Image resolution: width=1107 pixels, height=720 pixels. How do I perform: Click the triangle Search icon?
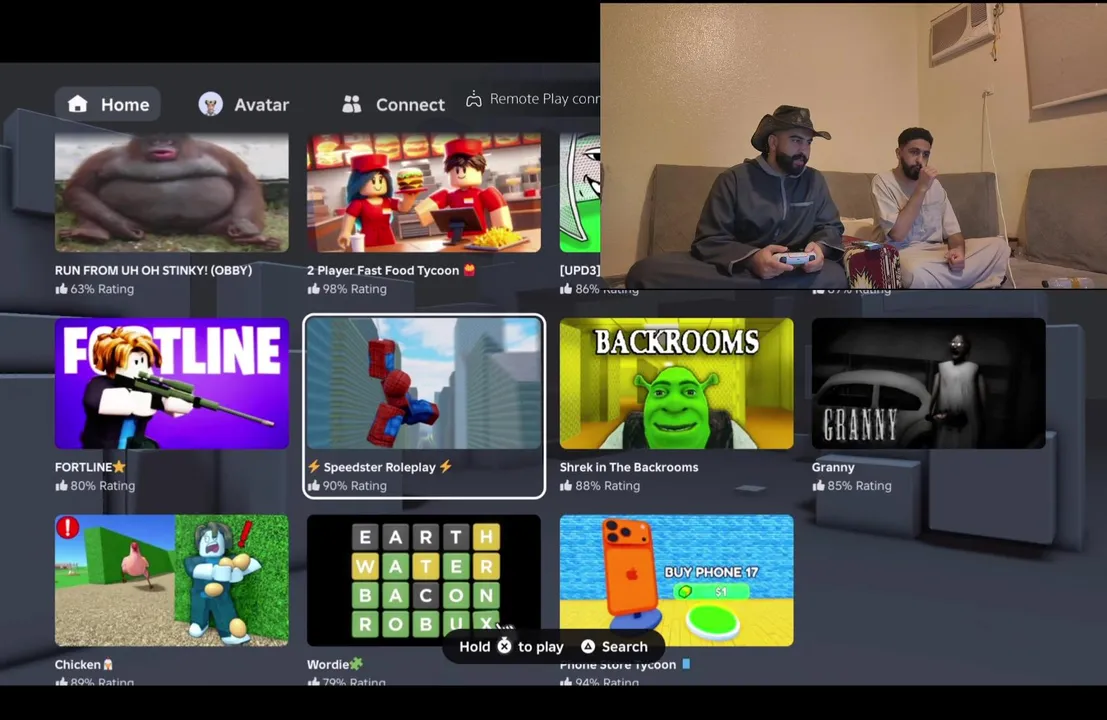click(x=588, y=647)
